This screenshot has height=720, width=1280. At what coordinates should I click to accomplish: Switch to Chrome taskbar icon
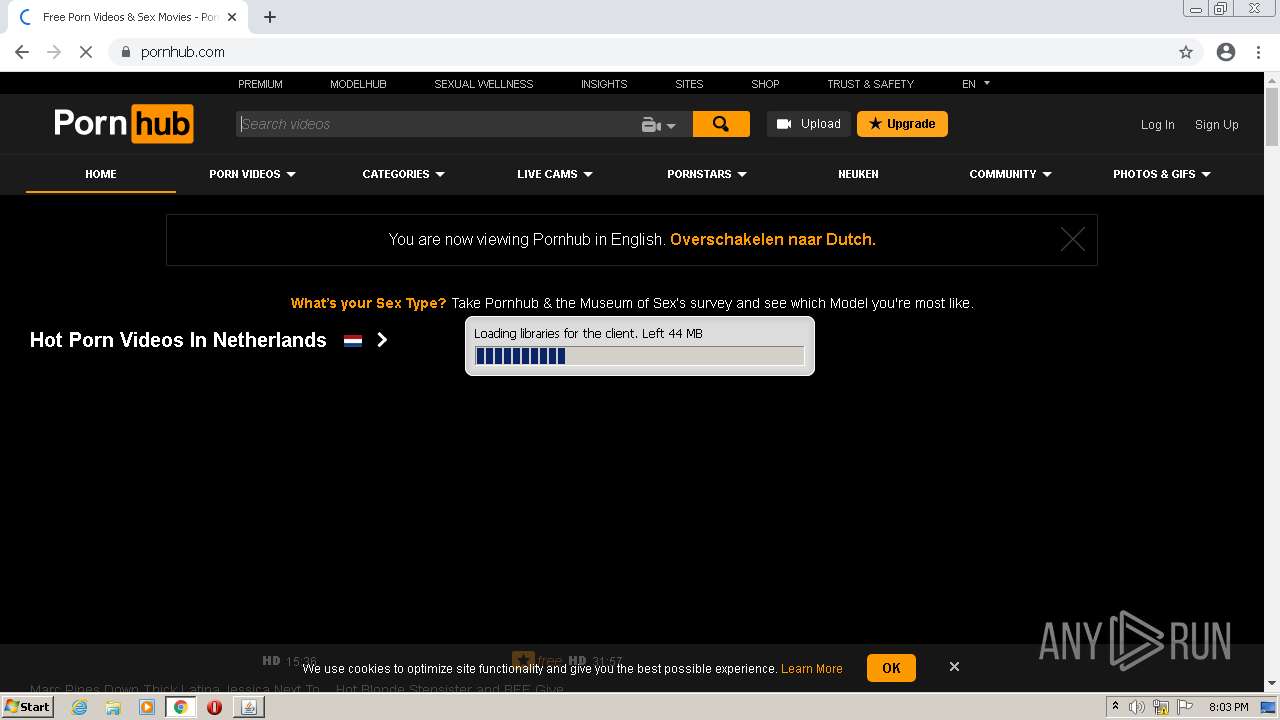[181, 707]
